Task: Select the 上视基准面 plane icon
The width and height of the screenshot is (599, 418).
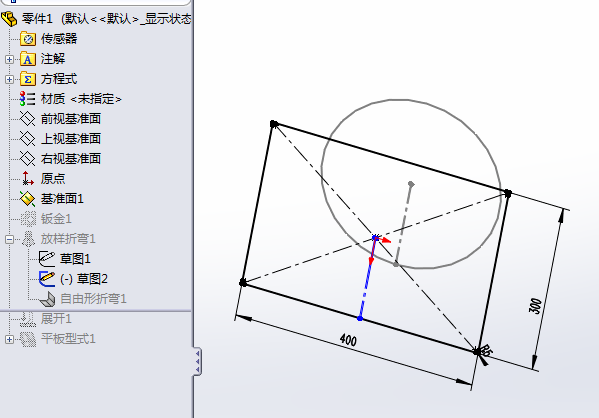Action: click(x=28, y=138)
